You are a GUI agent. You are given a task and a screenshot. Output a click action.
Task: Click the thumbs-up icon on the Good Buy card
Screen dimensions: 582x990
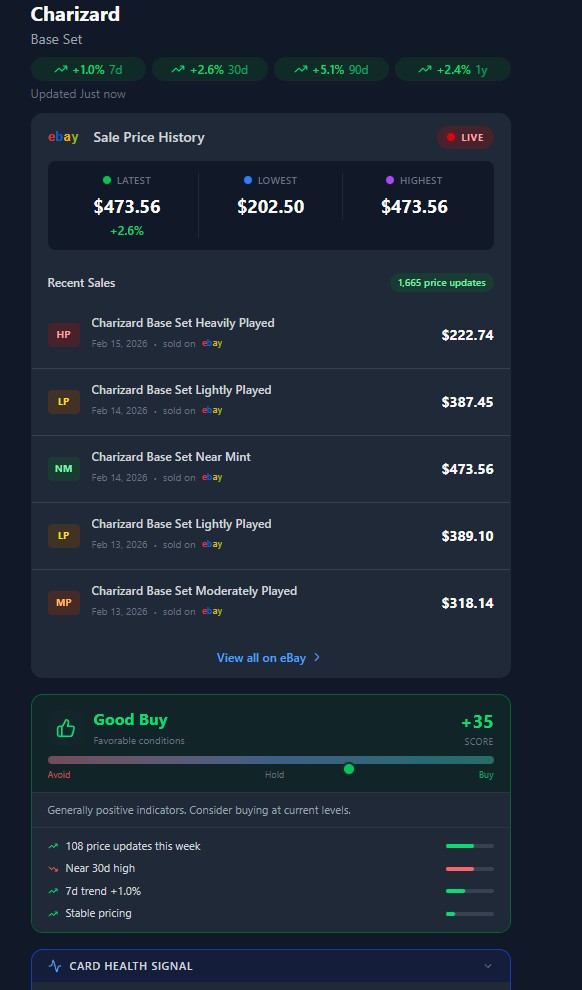65,727
